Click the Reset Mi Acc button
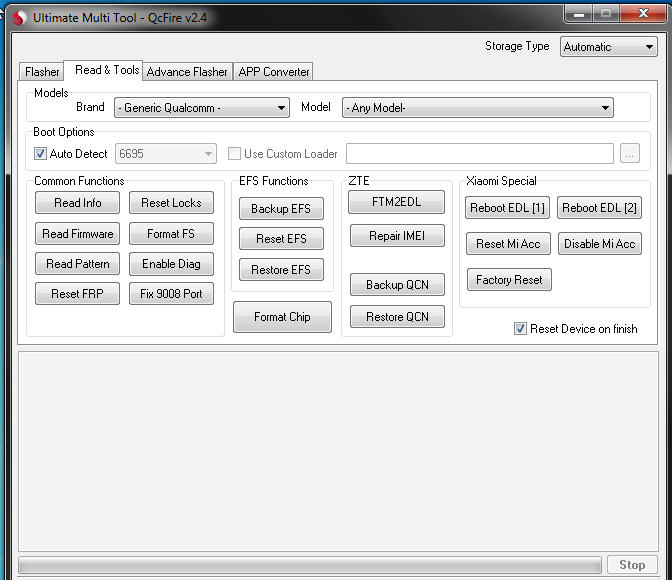Image resolution: width=672 pixels, height=580 pixels. (508, 244)
